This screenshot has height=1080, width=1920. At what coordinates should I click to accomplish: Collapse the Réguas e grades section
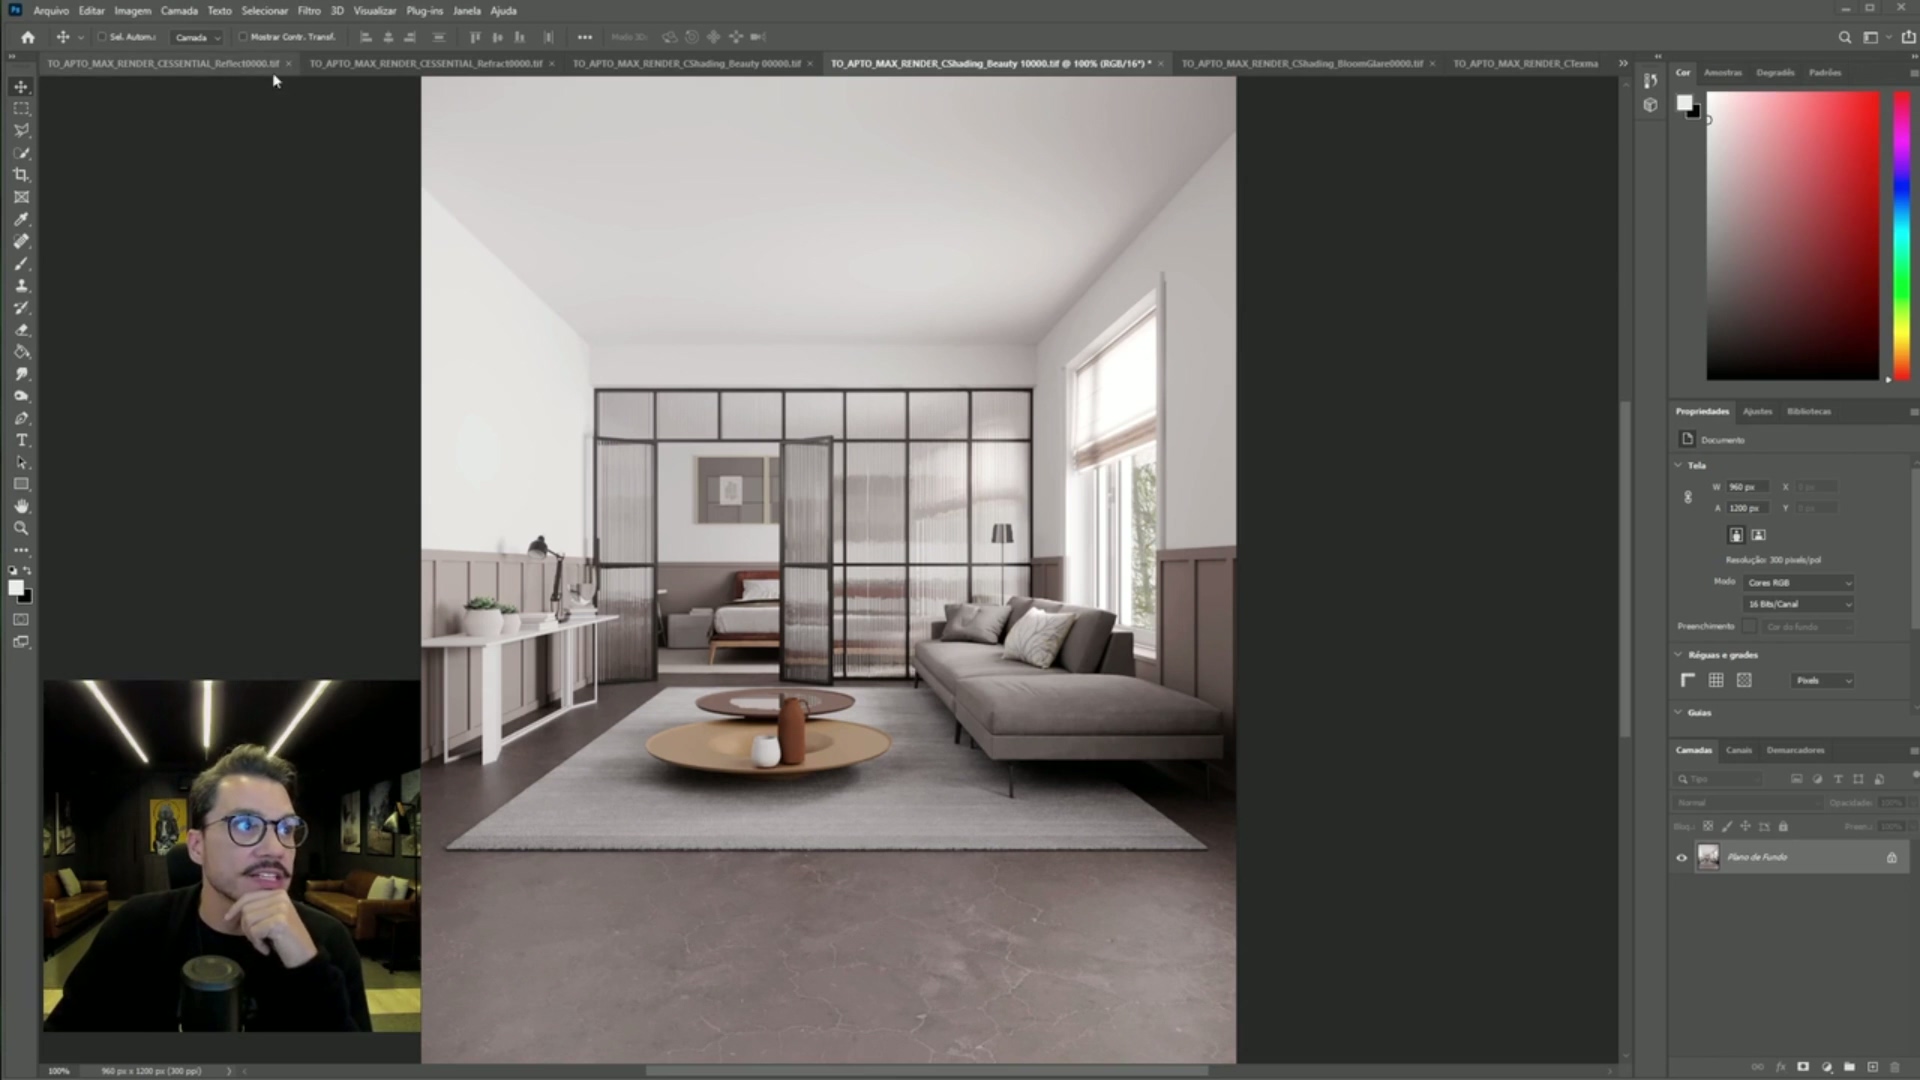(1679, 655)
